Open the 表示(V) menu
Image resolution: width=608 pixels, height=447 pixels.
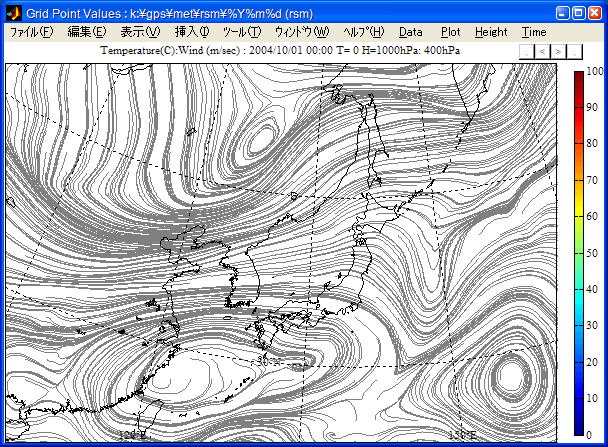[140, 32]
